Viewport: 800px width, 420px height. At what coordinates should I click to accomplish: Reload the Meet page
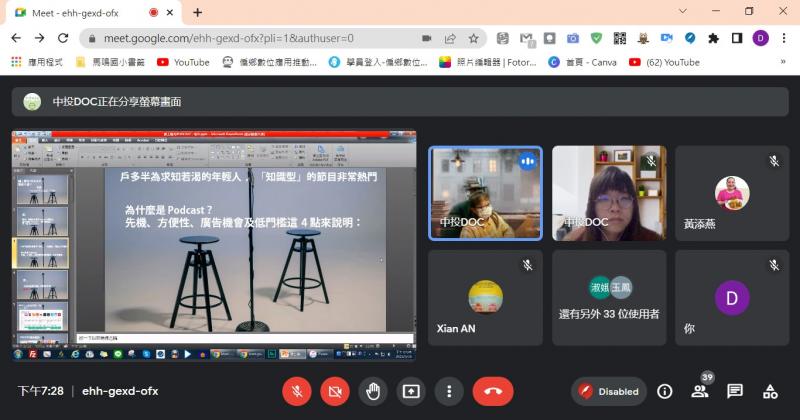[x=63, y=38]
